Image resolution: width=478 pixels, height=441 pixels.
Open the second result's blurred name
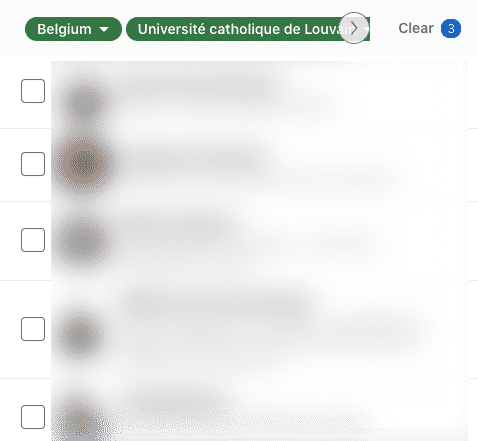190,161
